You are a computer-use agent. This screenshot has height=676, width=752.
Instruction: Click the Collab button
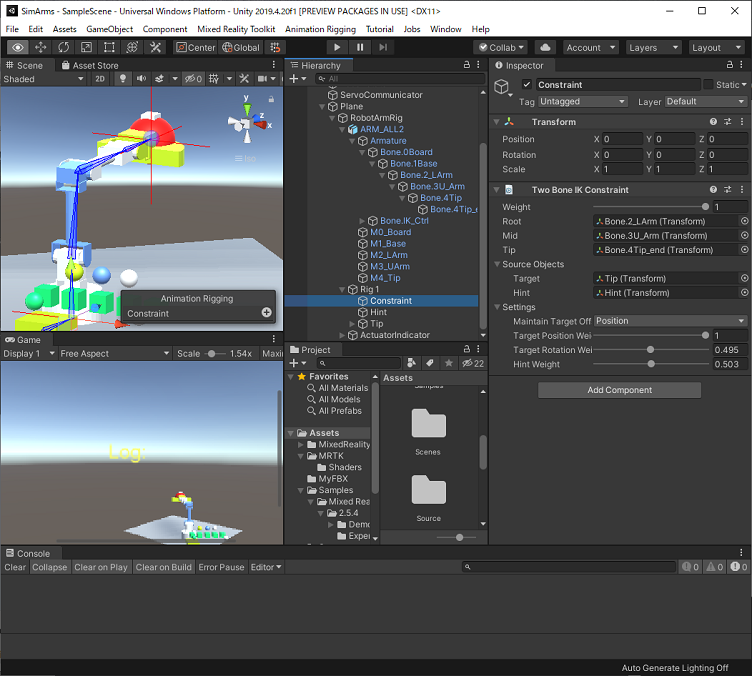click(501, 47)
